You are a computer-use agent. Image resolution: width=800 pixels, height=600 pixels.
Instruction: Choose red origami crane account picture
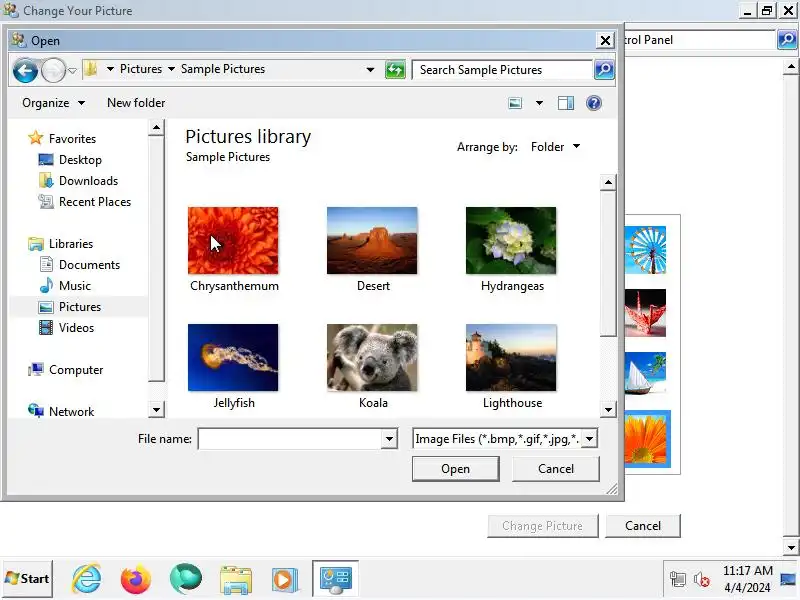(646, 313)
